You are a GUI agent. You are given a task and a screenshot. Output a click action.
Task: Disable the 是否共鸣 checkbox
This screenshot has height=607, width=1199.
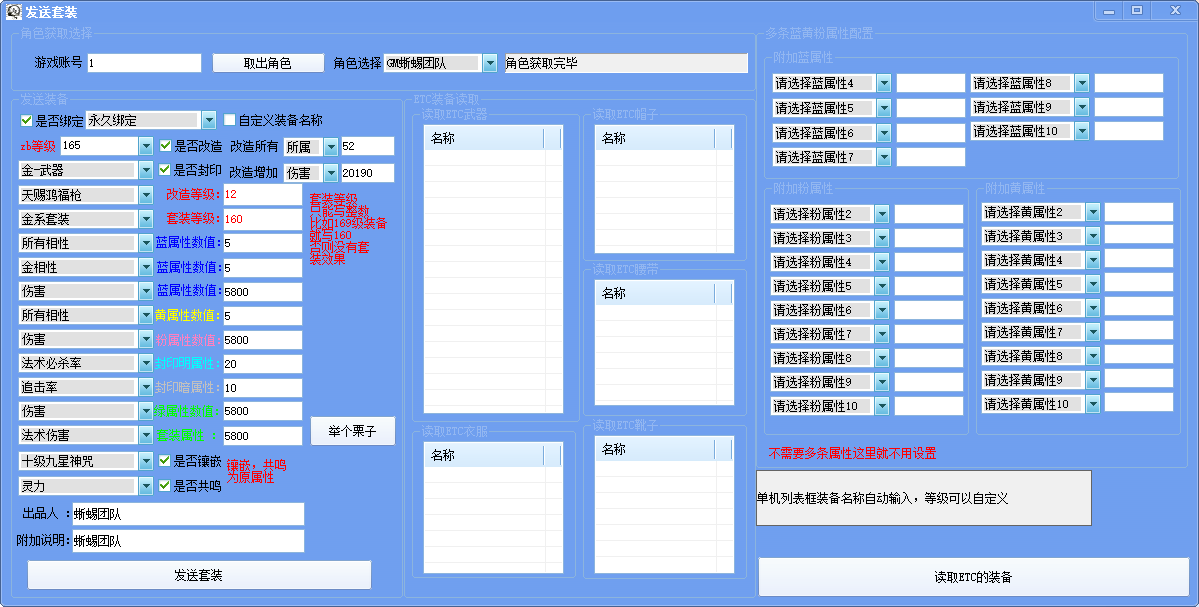(166, 486)
